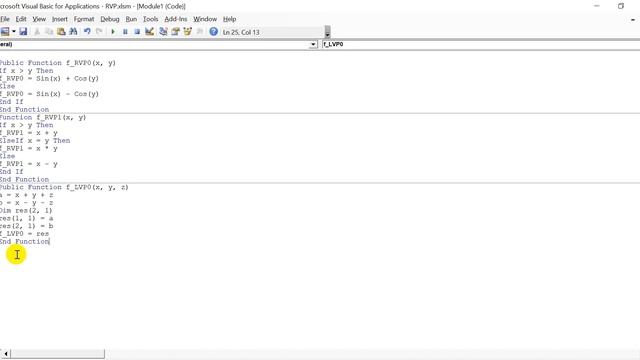The image size is (640, 360).
Task: Open the Window menu
Action: point(205,19)
